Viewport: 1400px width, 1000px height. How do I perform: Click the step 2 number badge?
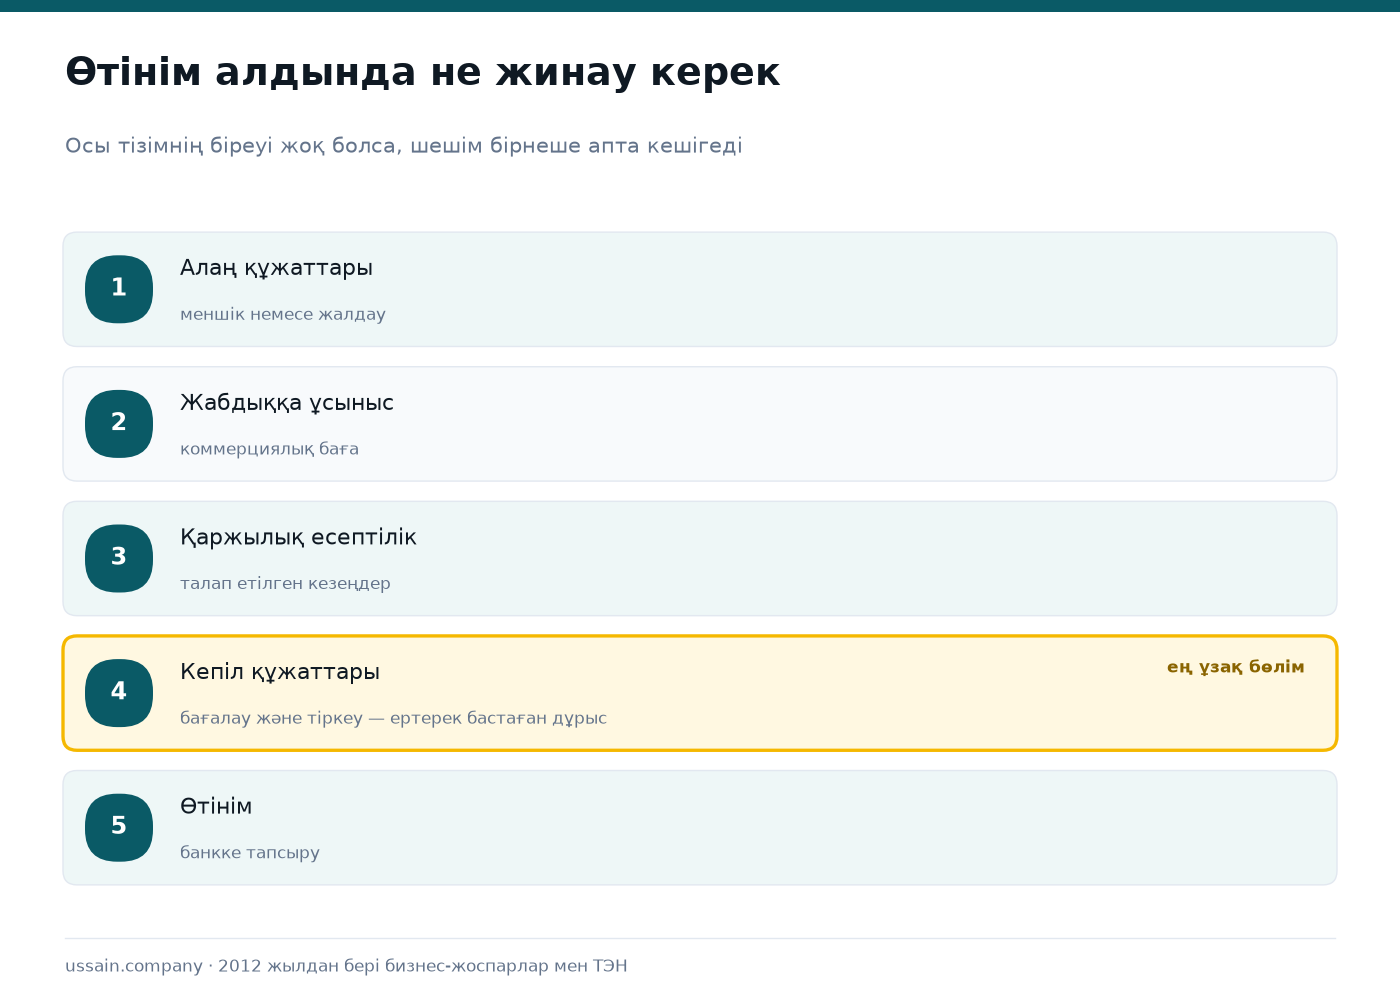(119, 424)
